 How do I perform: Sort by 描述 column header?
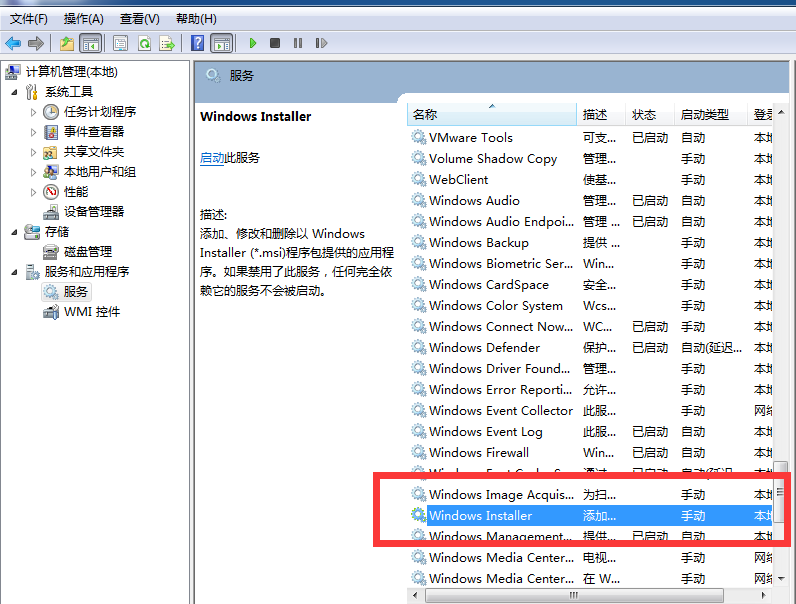pos(601,115)
